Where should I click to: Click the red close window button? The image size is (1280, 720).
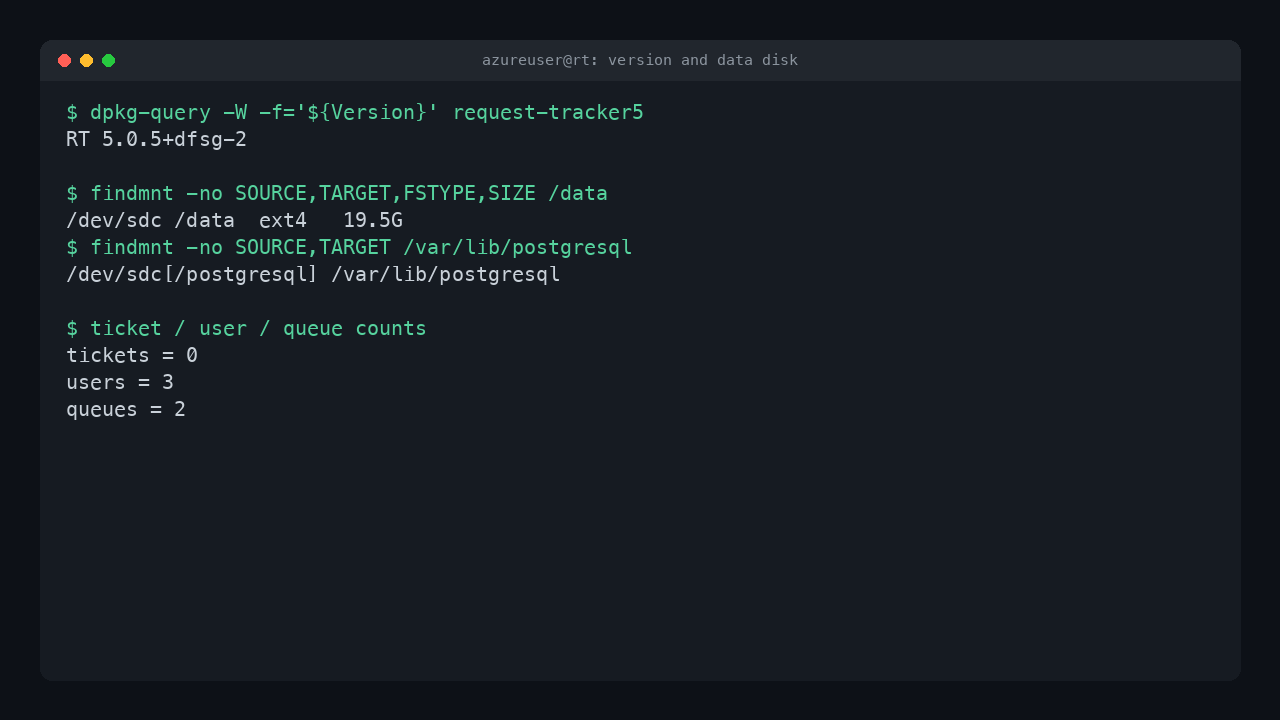(x=64, y=61)
